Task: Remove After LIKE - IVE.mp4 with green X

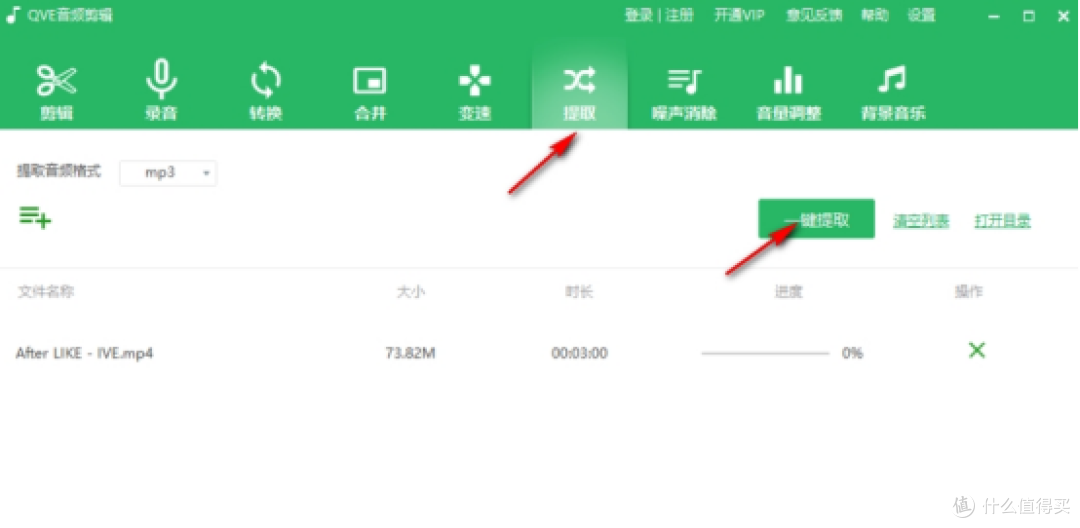Action: pyautogui.click(x=977, y=350)
